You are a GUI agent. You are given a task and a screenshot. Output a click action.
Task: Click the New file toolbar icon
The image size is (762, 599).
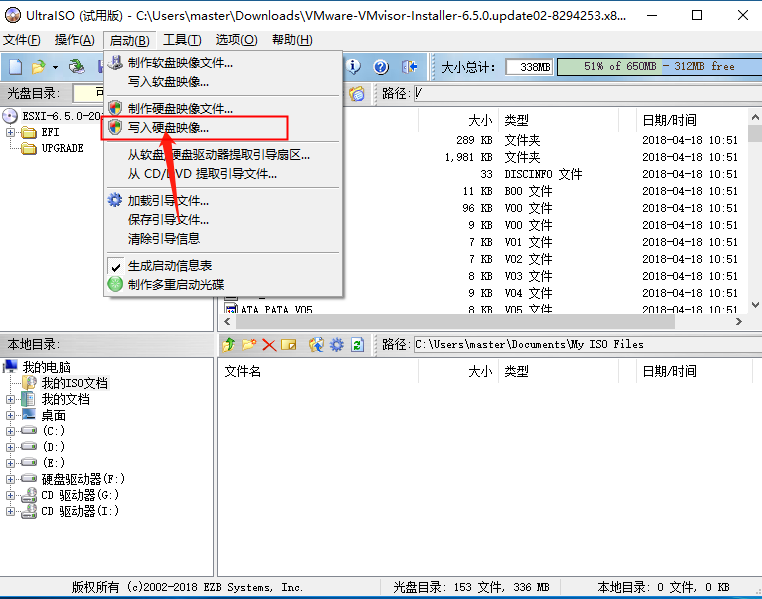pos(16,67)
